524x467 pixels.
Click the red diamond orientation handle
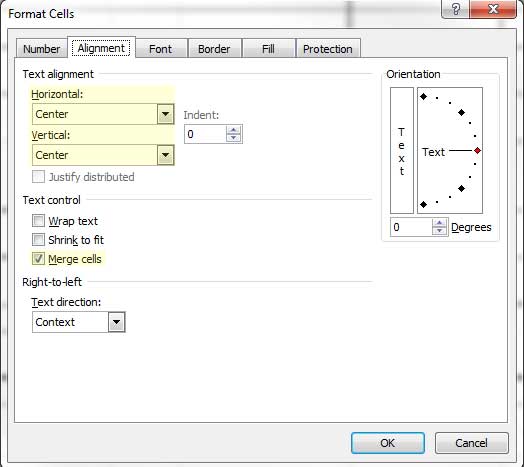(478, 150)
